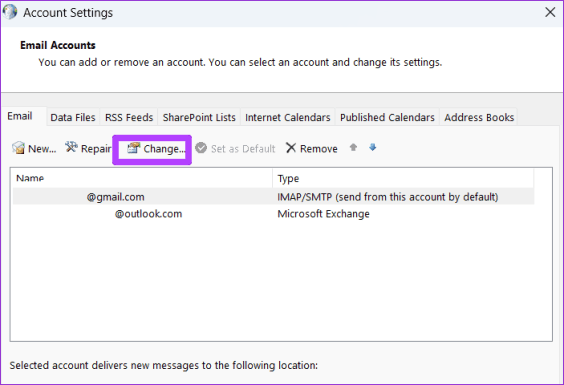564x385 pixels.
Task: Close the Account Settings dialog
Action: pyautogui.click(x=550, y=13)
